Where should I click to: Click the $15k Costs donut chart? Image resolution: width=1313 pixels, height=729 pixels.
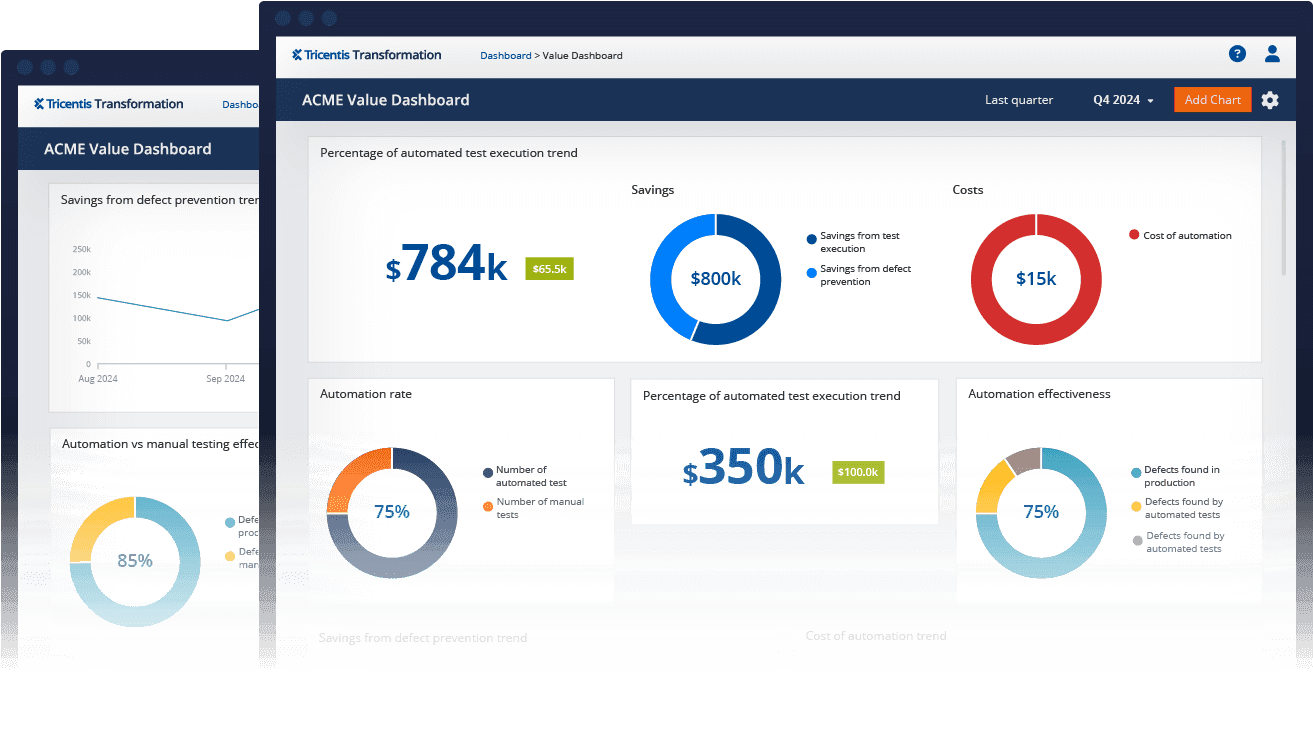point(1036,279)
